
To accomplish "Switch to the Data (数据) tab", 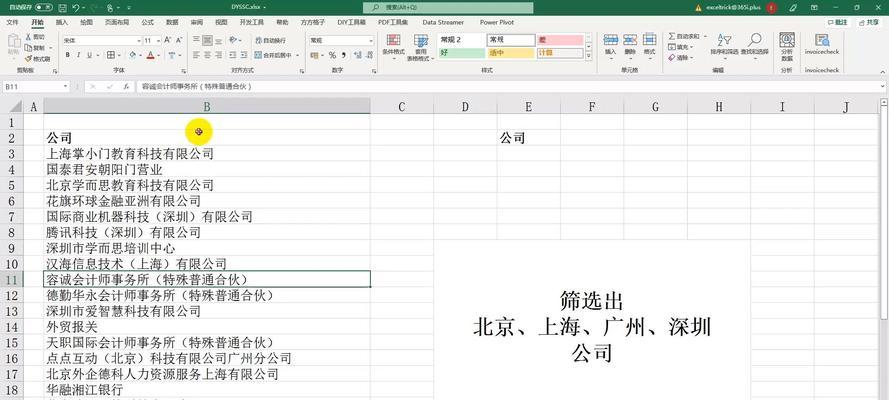I will pyautogui.click(x=172, y=22).
